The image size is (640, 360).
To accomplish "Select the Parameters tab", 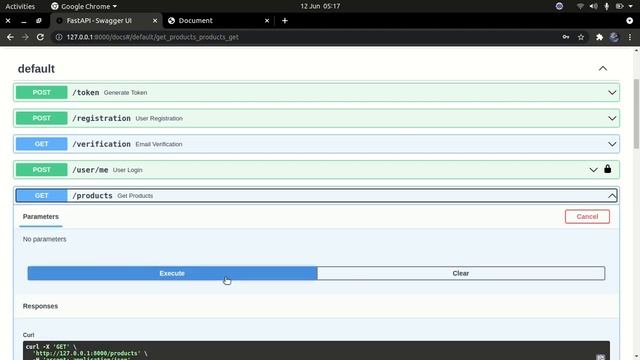I will click(x=41, y=217).
